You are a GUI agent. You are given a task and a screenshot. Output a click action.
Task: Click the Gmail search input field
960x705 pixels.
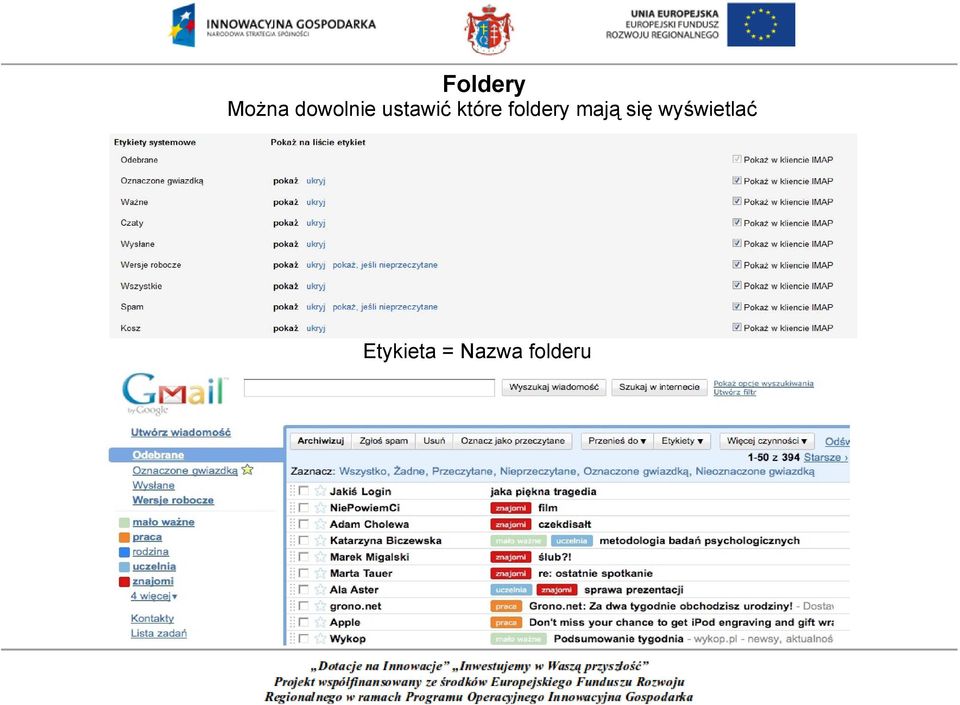click(x=369, y=387)
